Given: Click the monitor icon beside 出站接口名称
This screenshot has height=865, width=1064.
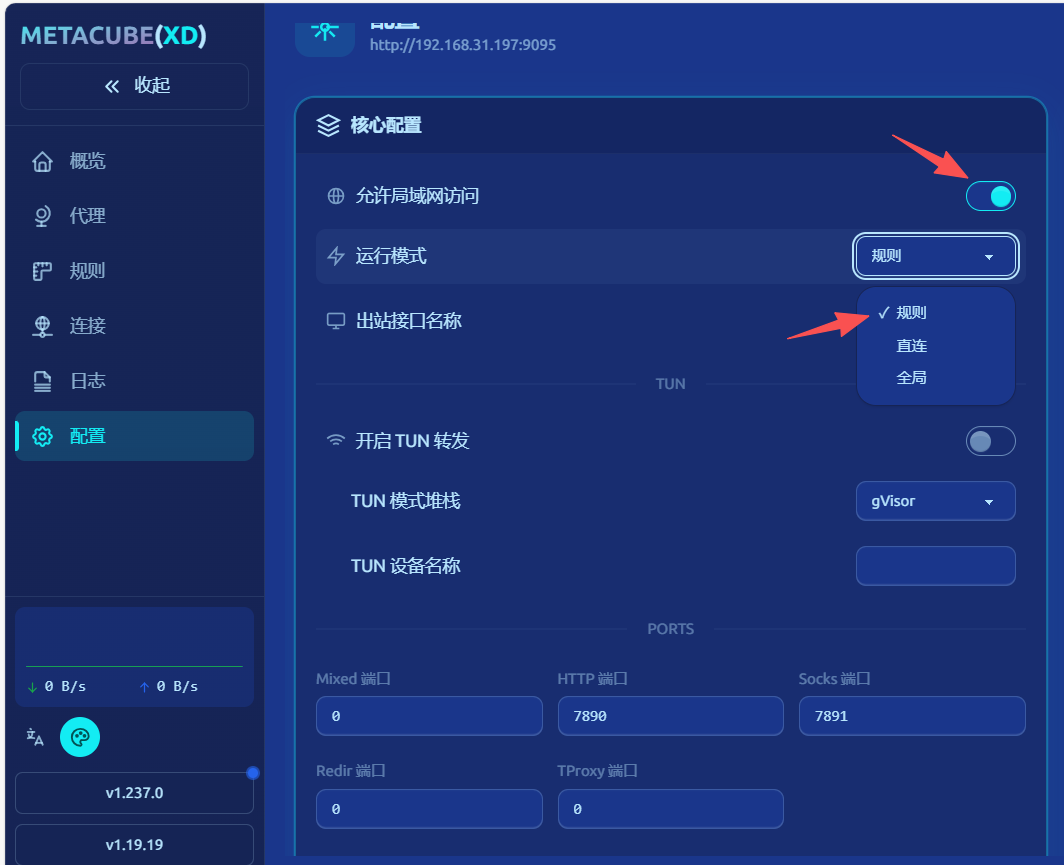Looking at the screenshot, I should click(x=336, y=321).
